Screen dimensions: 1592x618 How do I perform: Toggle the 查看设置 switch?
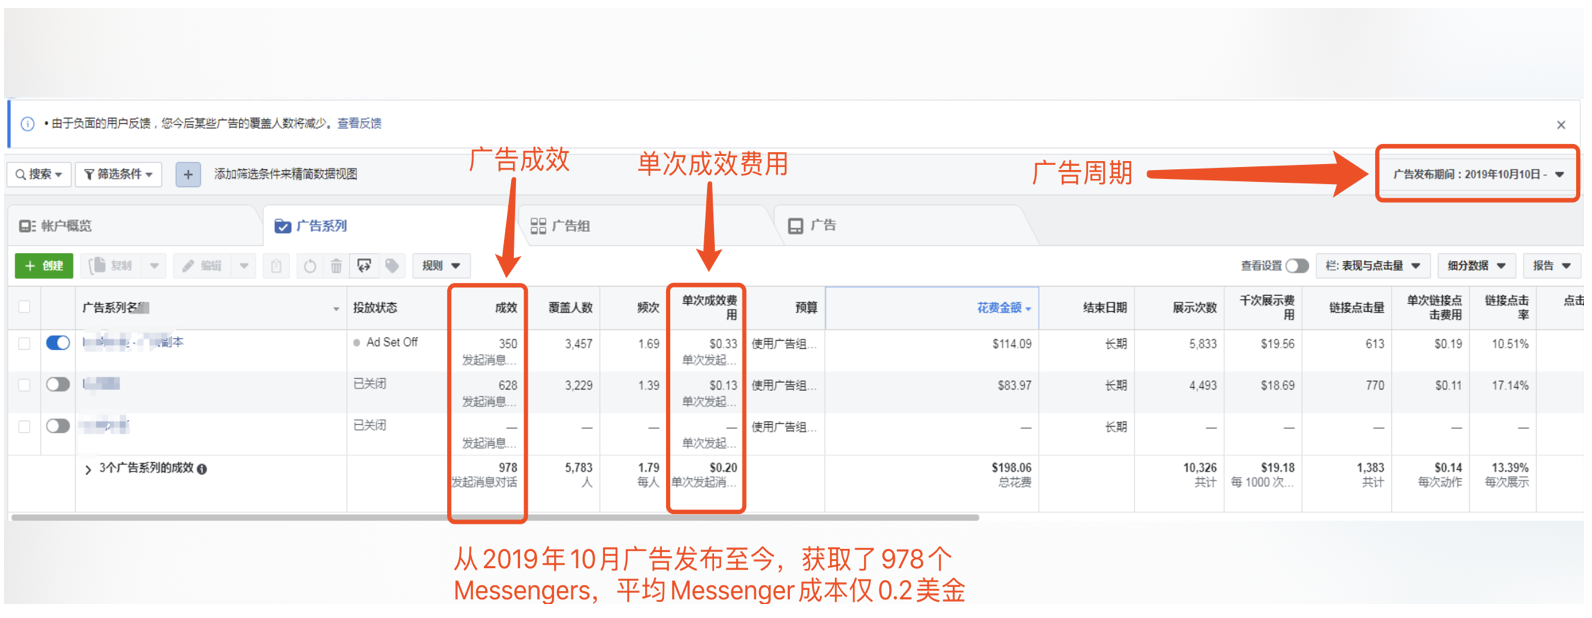tap(1297, 266)
